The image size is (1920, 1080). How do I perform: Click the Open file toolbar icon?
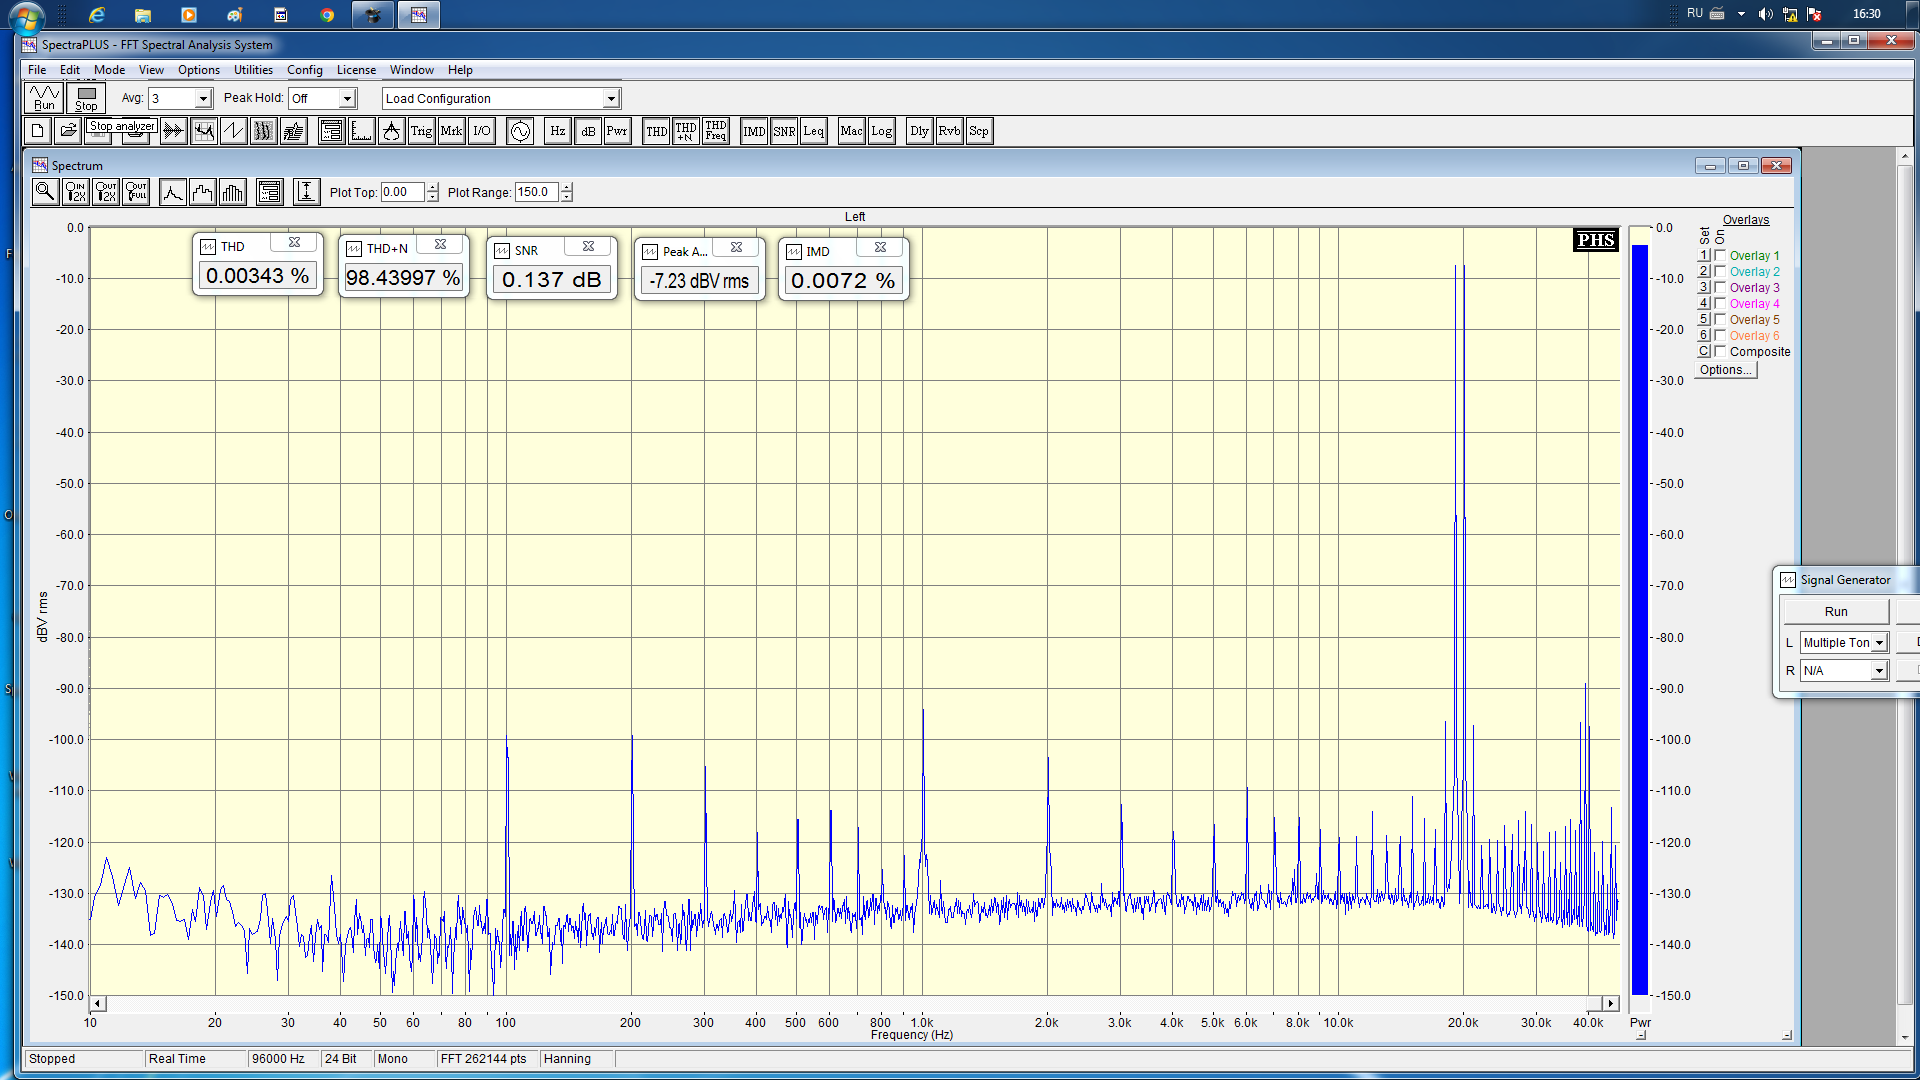(x=68, y=131)
